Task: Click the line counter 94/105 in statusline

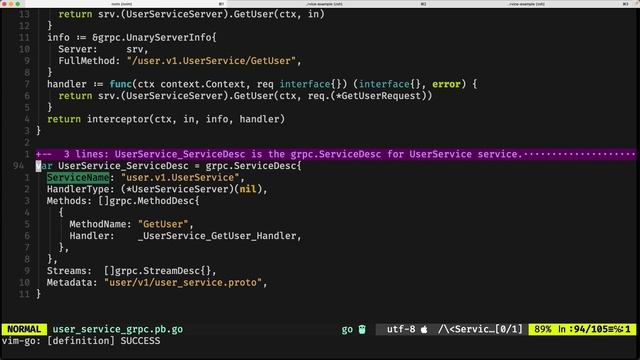Action: (591, 329)
